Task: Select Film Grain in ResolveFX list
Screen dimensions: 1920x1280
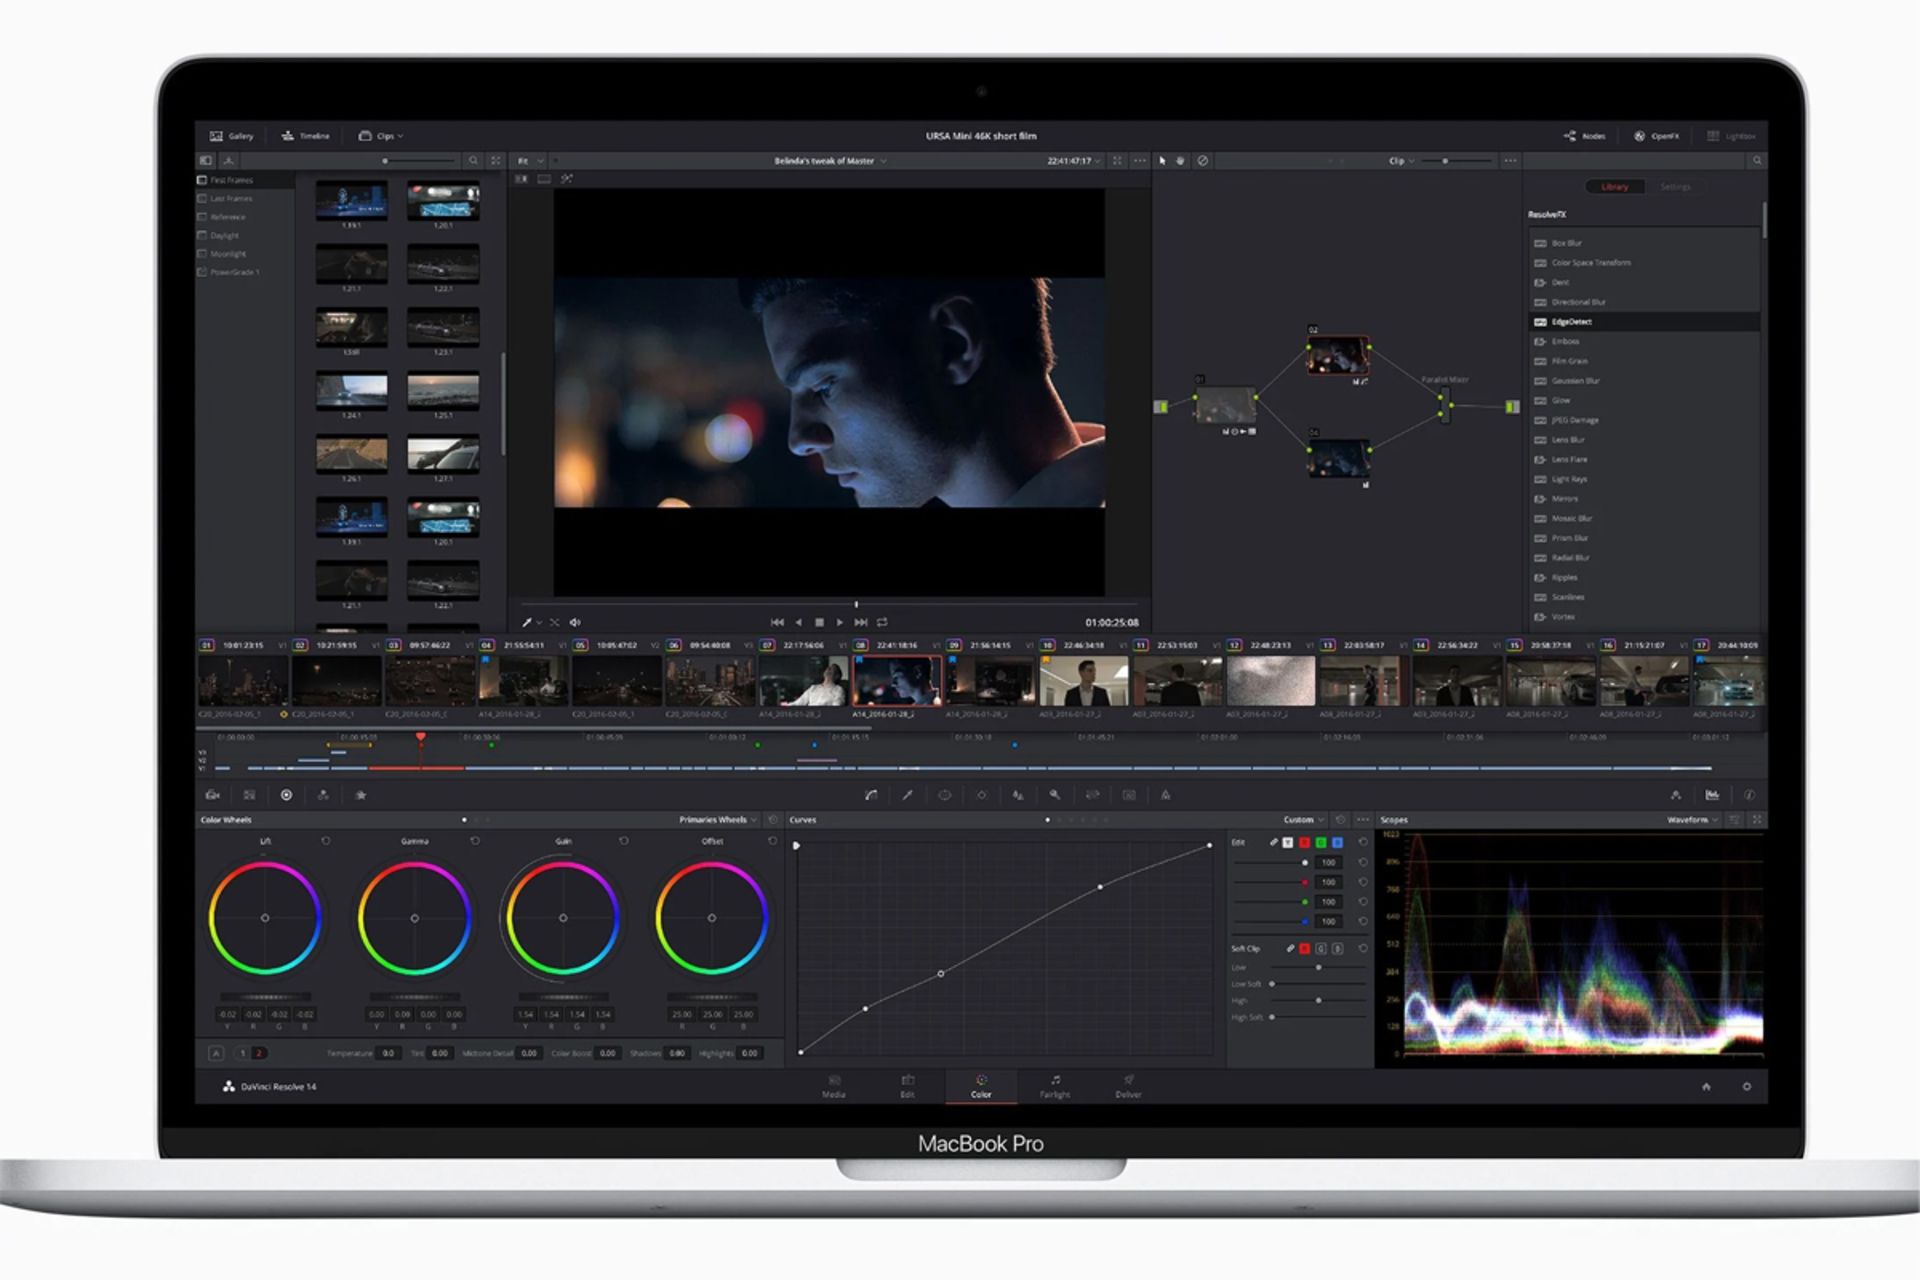Action: [1569, 361]
